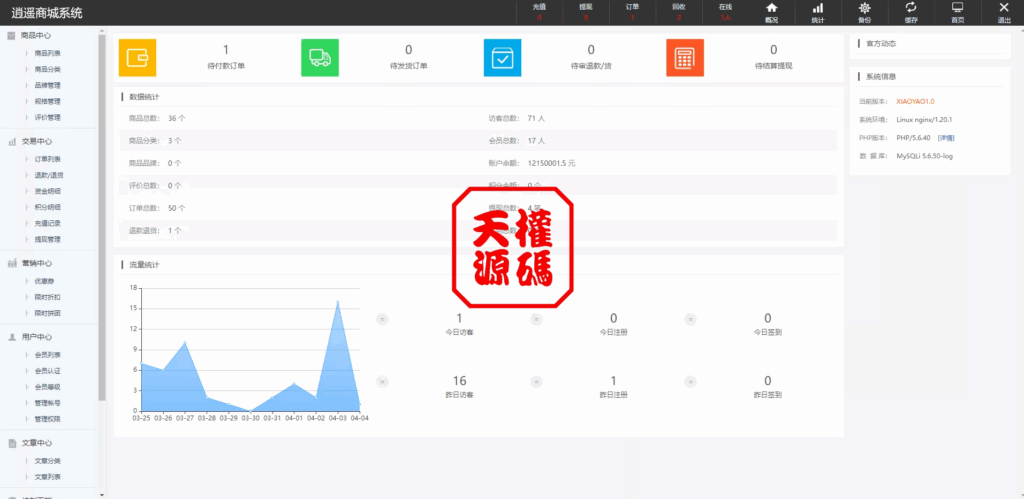This screenshot has width=1024, height=499.
Task: Clear cache with the 缓存 refresh icon
Action: click(x=910, y=8)
